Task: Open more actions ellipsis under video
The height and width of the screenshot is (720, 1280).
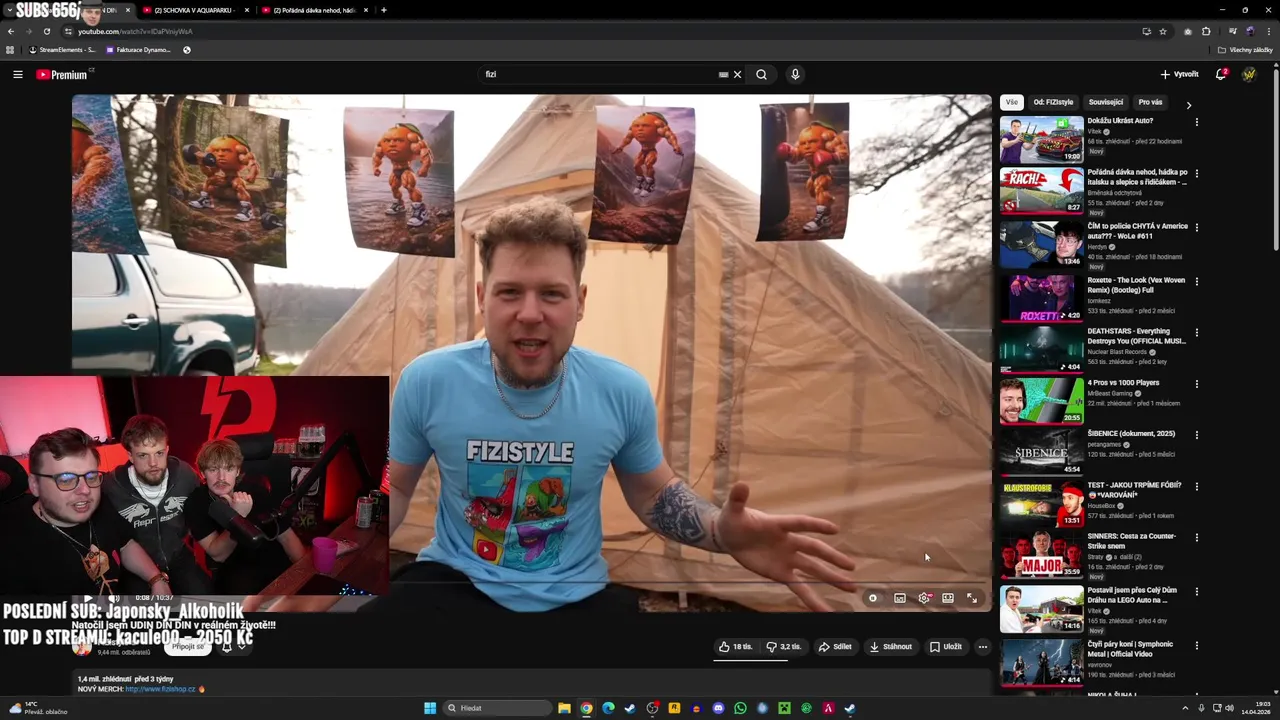Action: 983,647
